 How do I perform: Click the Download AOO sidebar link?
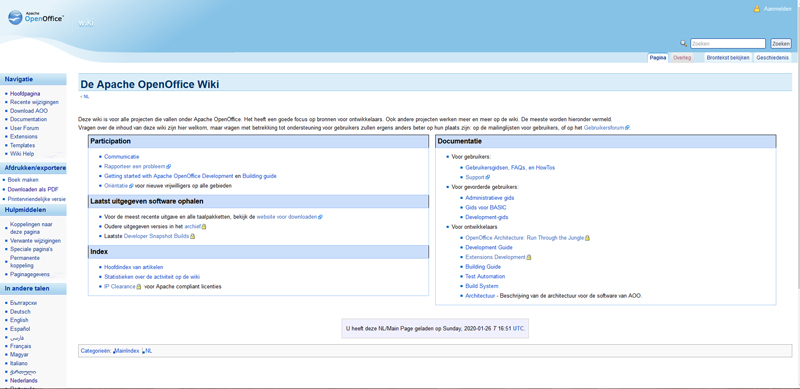coord(29,111)
